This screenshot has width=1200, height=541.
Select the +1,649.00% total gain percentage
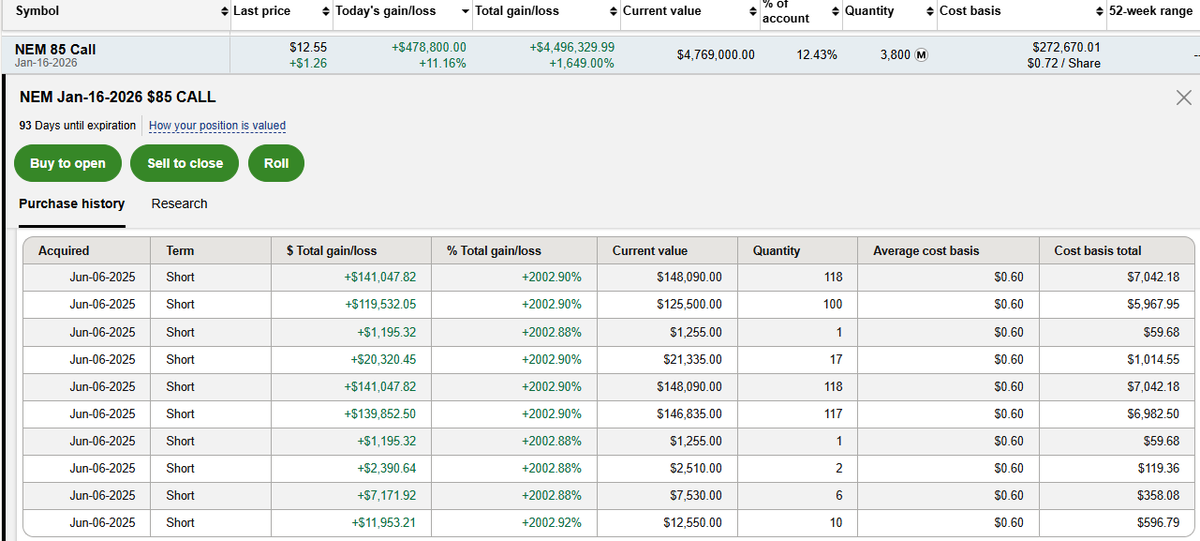pos(582,63)
